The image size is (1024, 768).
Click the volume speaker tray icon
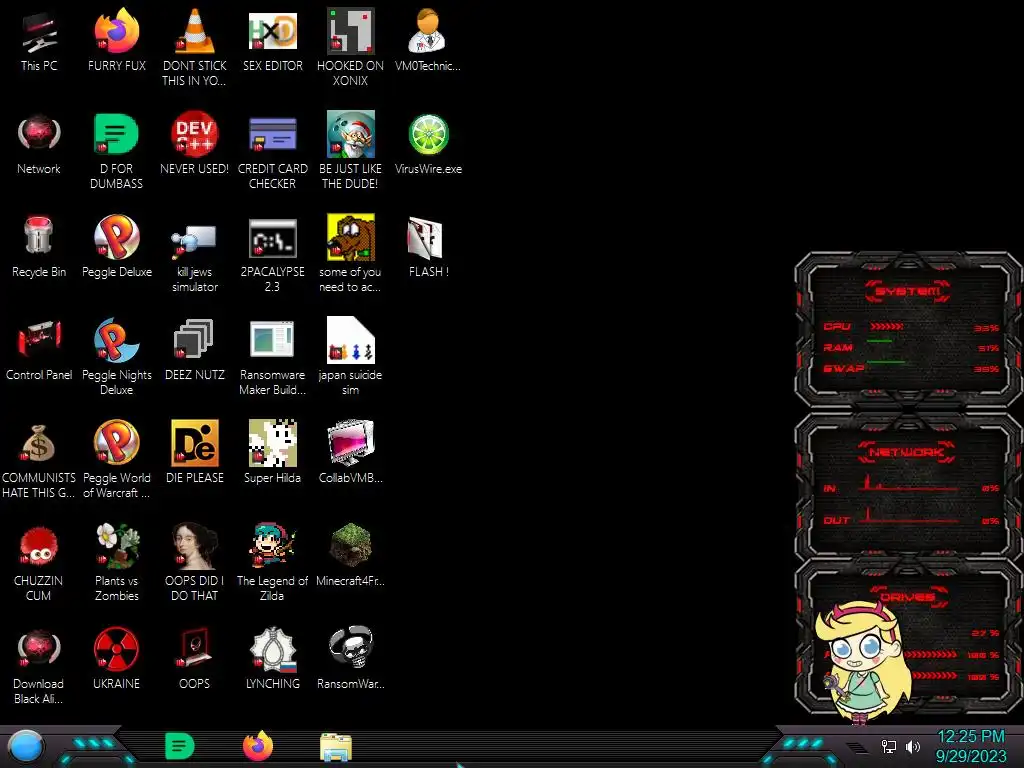click(913, 746)
